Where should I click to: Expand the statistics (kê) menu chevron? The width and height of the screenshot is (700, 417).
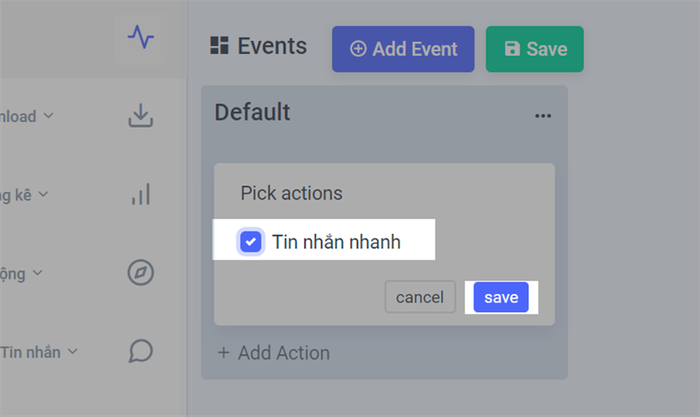pos(43,194)
